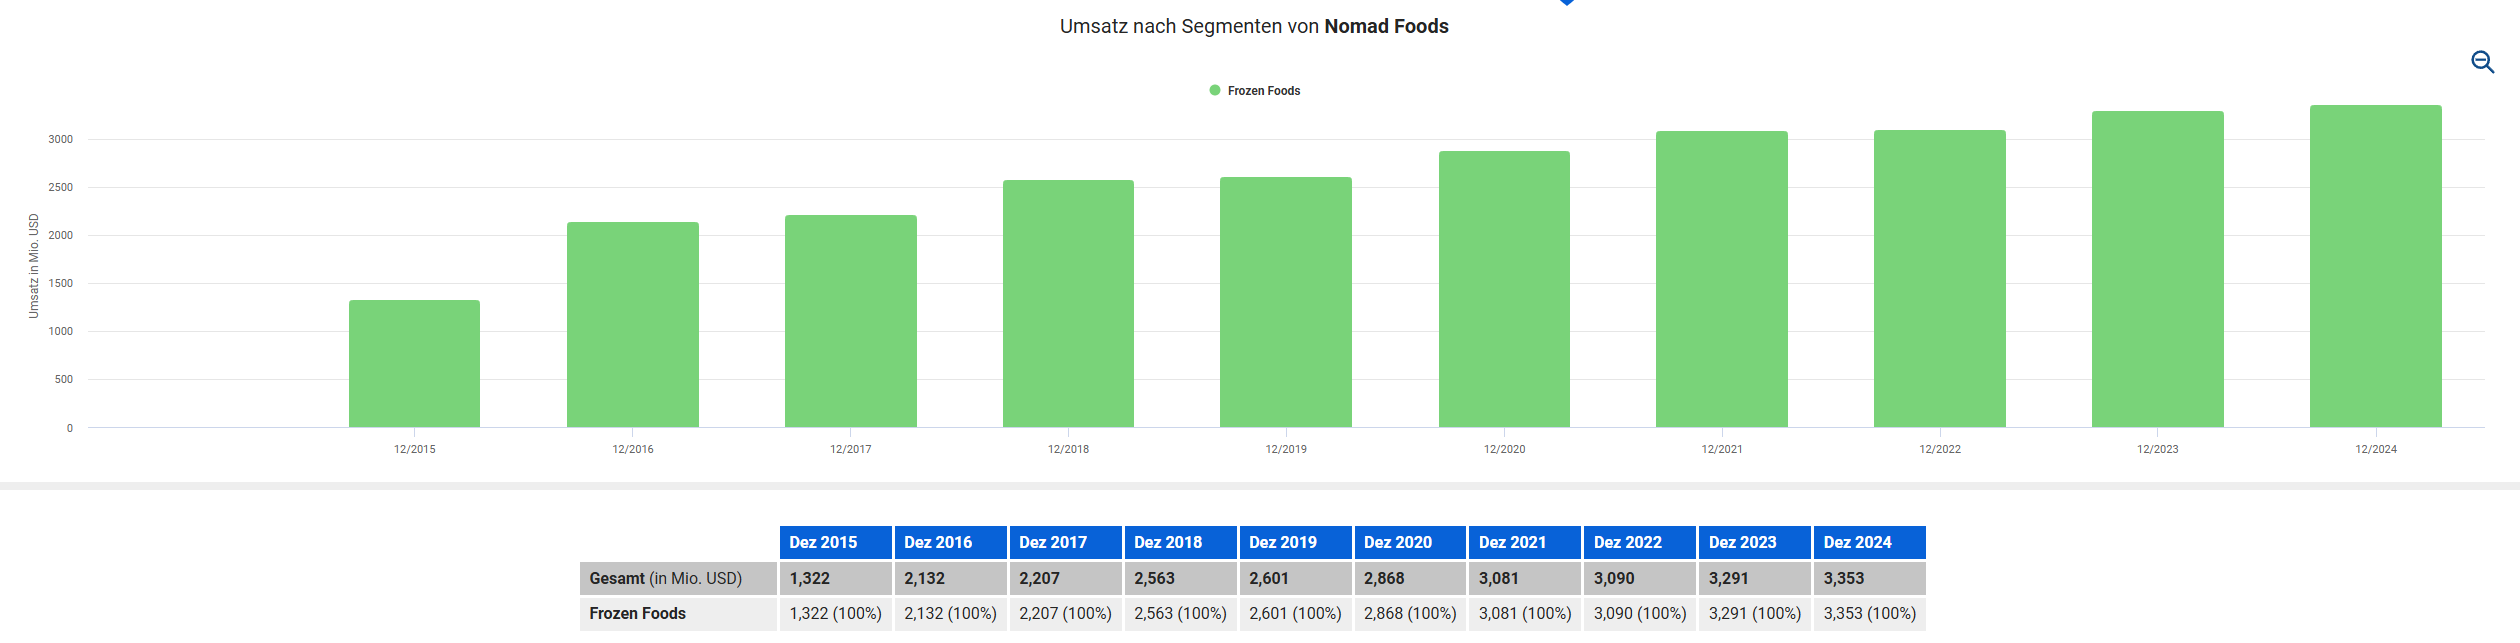Viewport: 2520px width, 643px height.
Task: Select the 12/2022 bar in chart
Action: [x=1939, y=279]
